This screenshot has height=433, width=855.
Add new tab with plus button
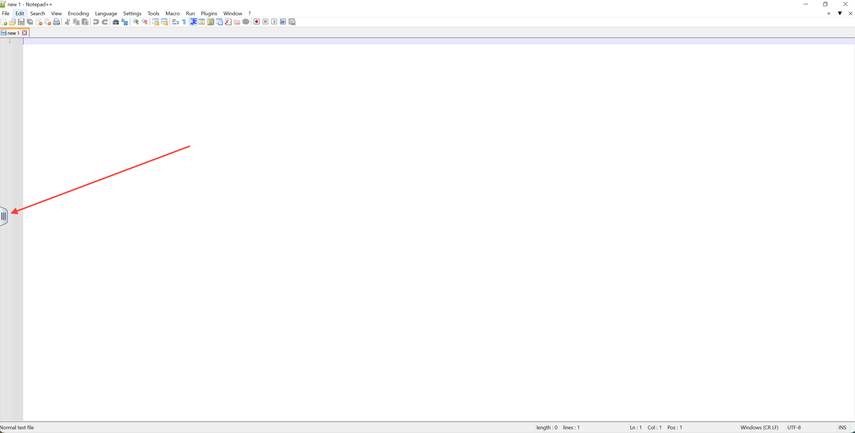[x=828, y=13]
